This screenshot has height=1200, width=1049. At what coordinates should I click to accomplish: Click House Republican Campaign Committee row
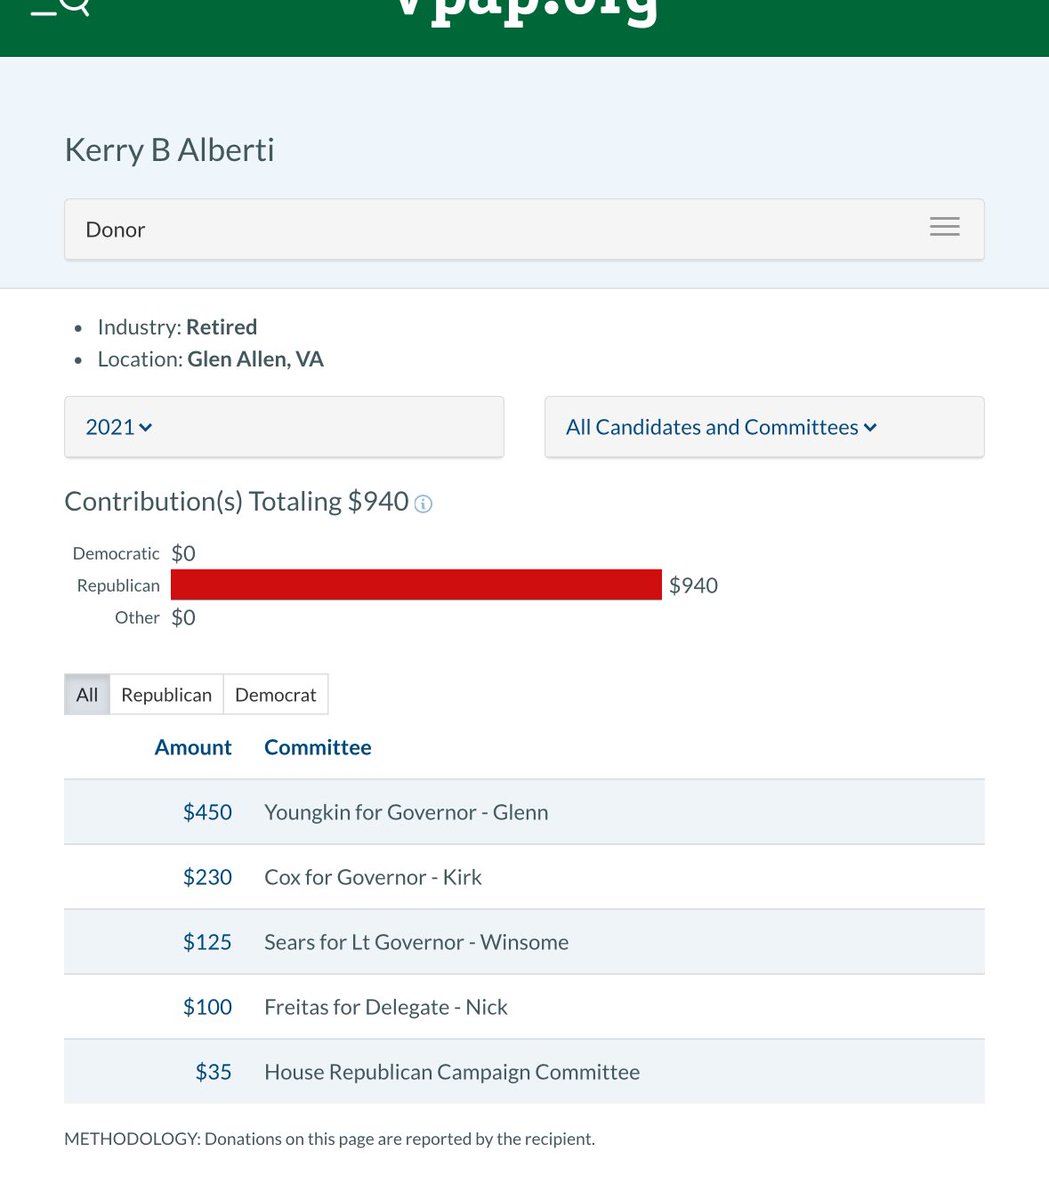point(452,1072)
